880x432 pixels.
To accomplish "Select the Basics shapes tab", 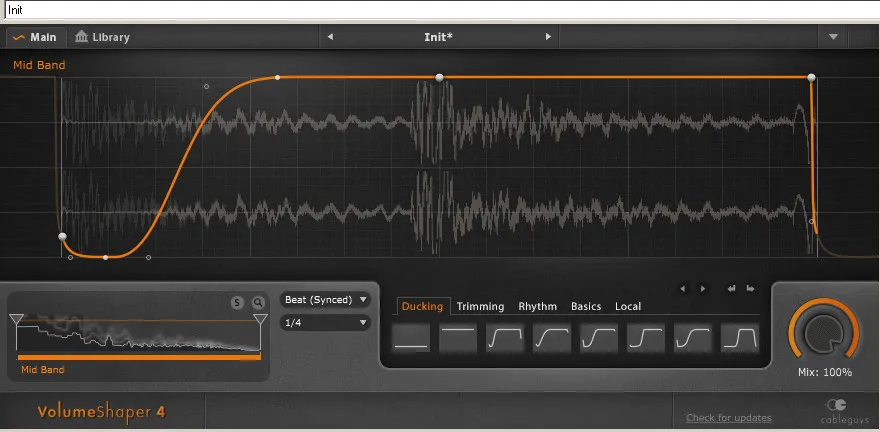I will tap(586, 306).
